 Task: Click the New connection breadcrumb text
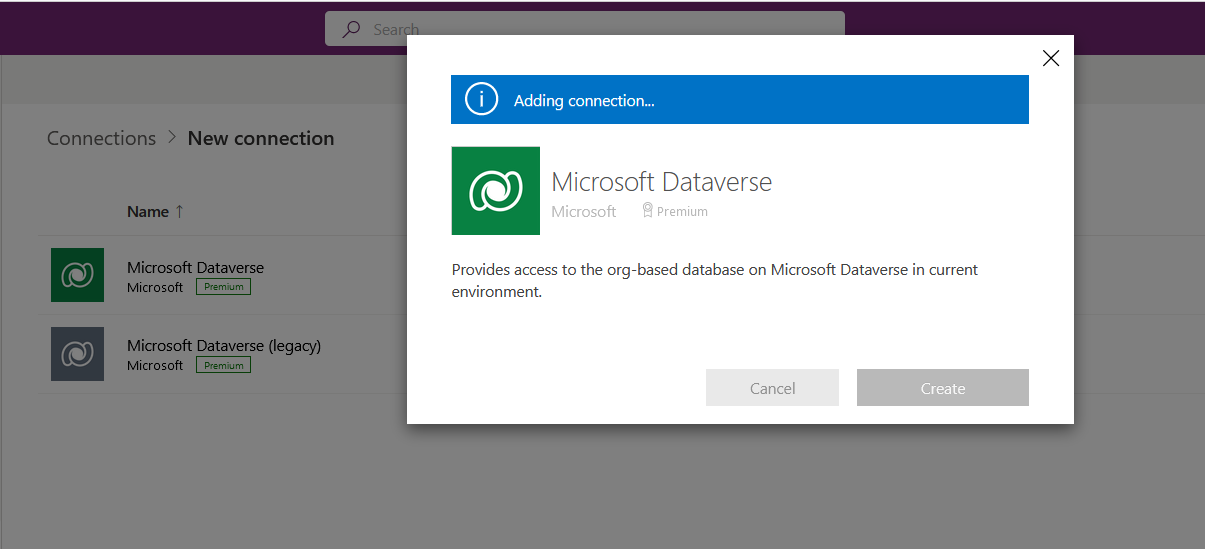[x=261, y=138]
